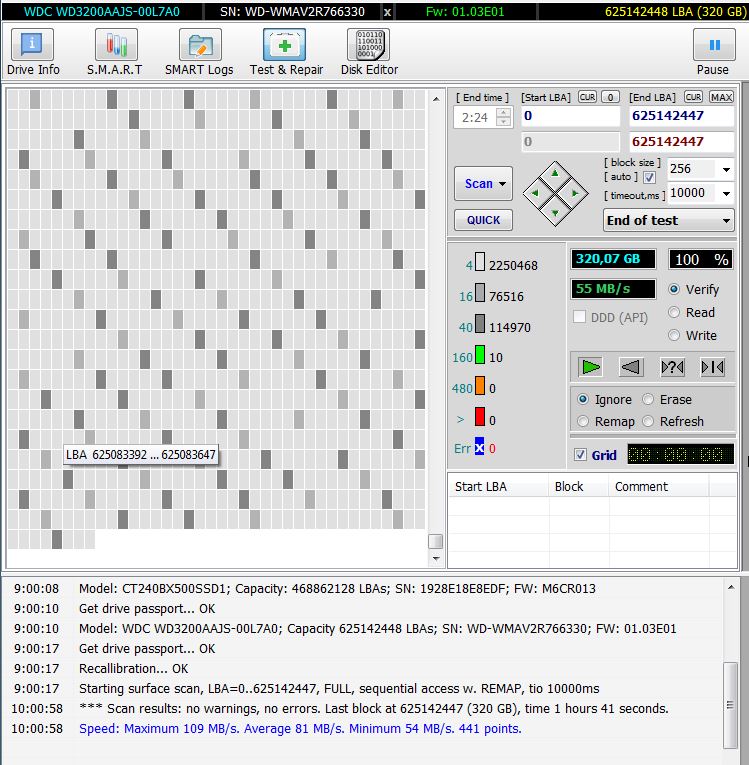Select the Read test mode

pos(674,312)
